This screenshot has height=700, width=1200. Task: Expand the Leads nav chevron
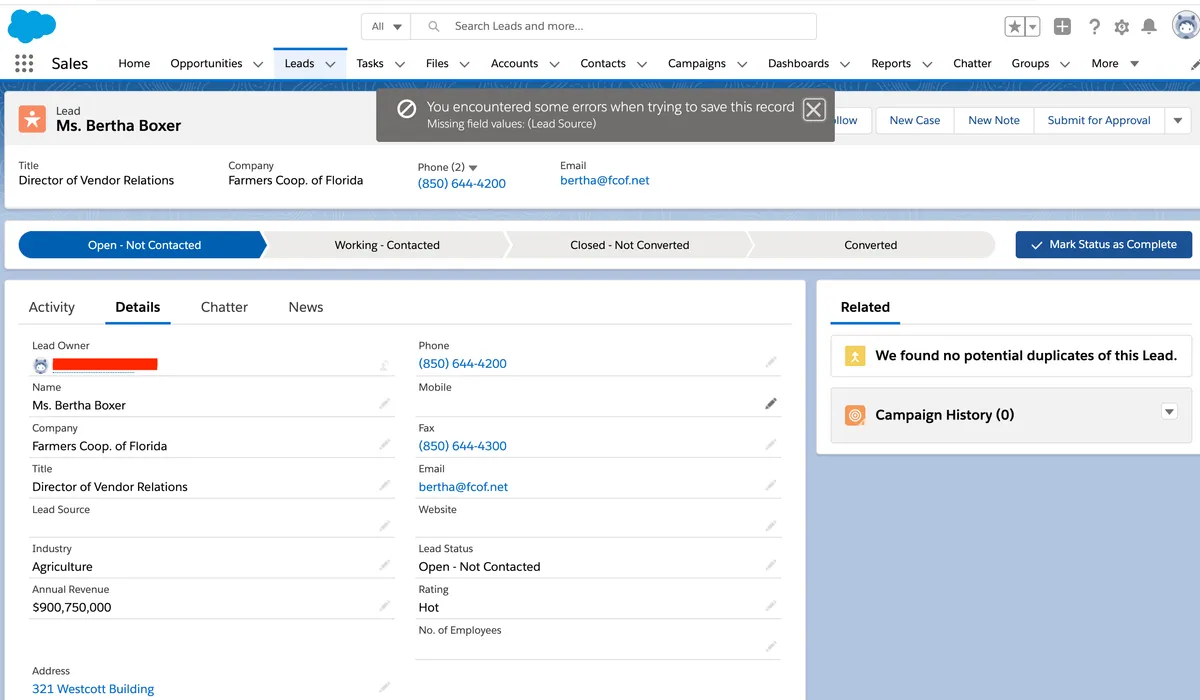[330, 64]
